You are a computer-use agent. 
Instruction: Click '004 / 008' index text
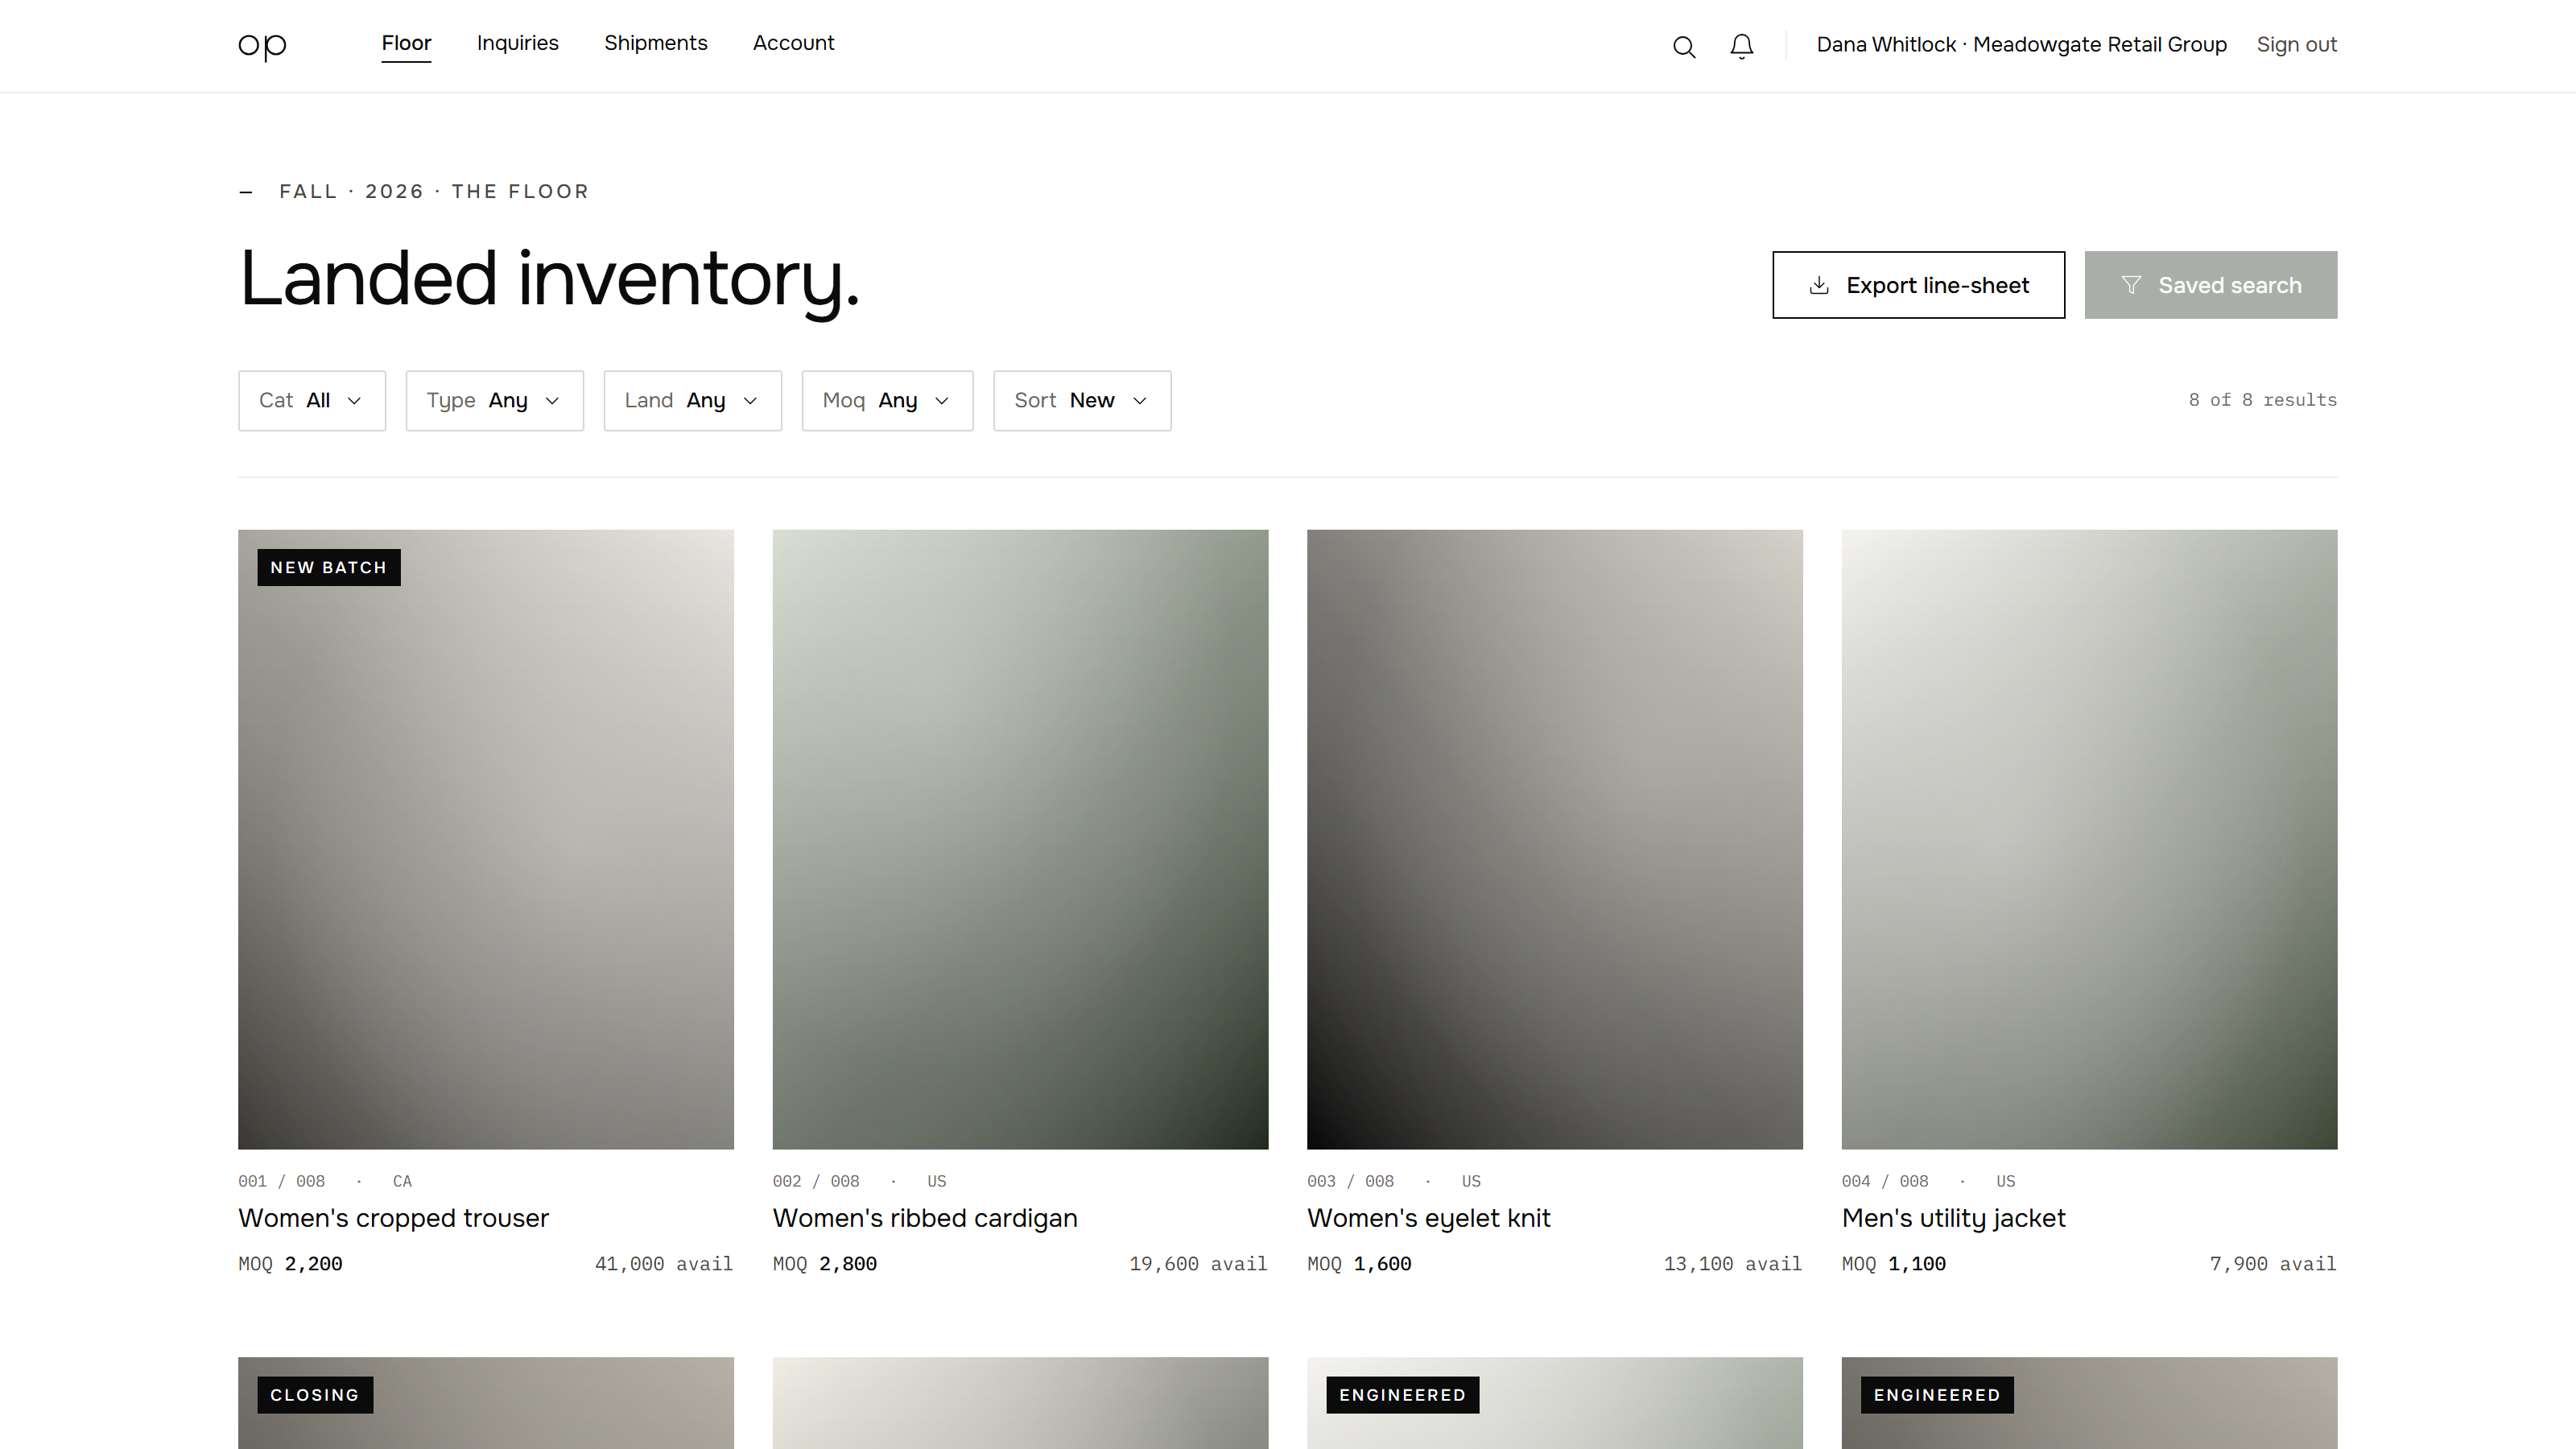1885,1181
